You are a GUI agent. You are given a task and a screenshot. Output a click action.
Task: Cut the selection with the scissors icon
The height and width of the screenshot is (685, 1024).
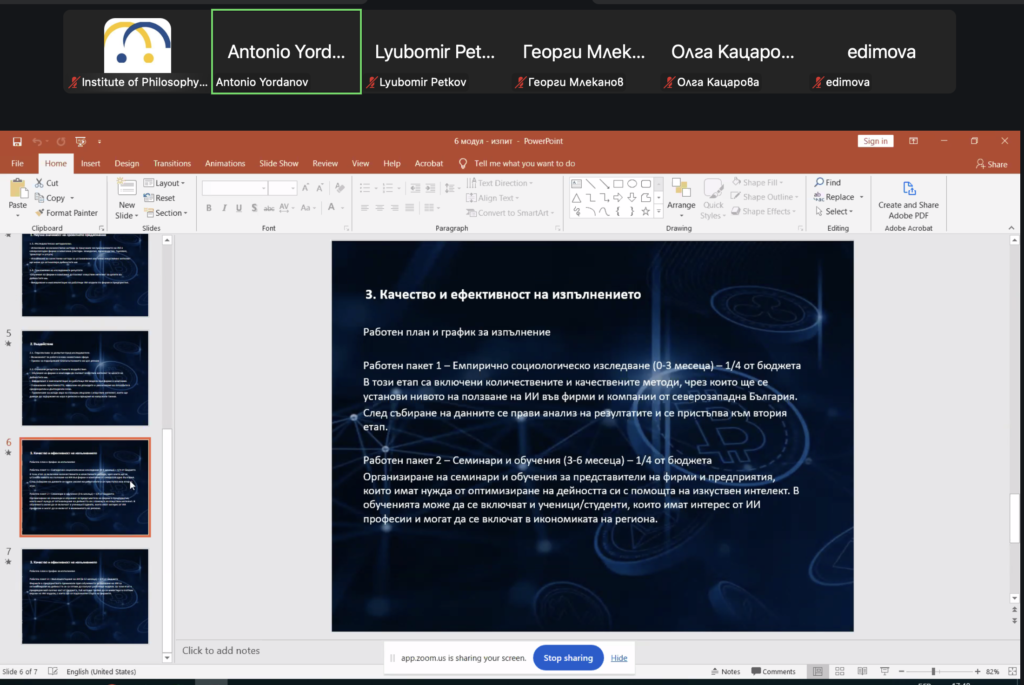40,183
